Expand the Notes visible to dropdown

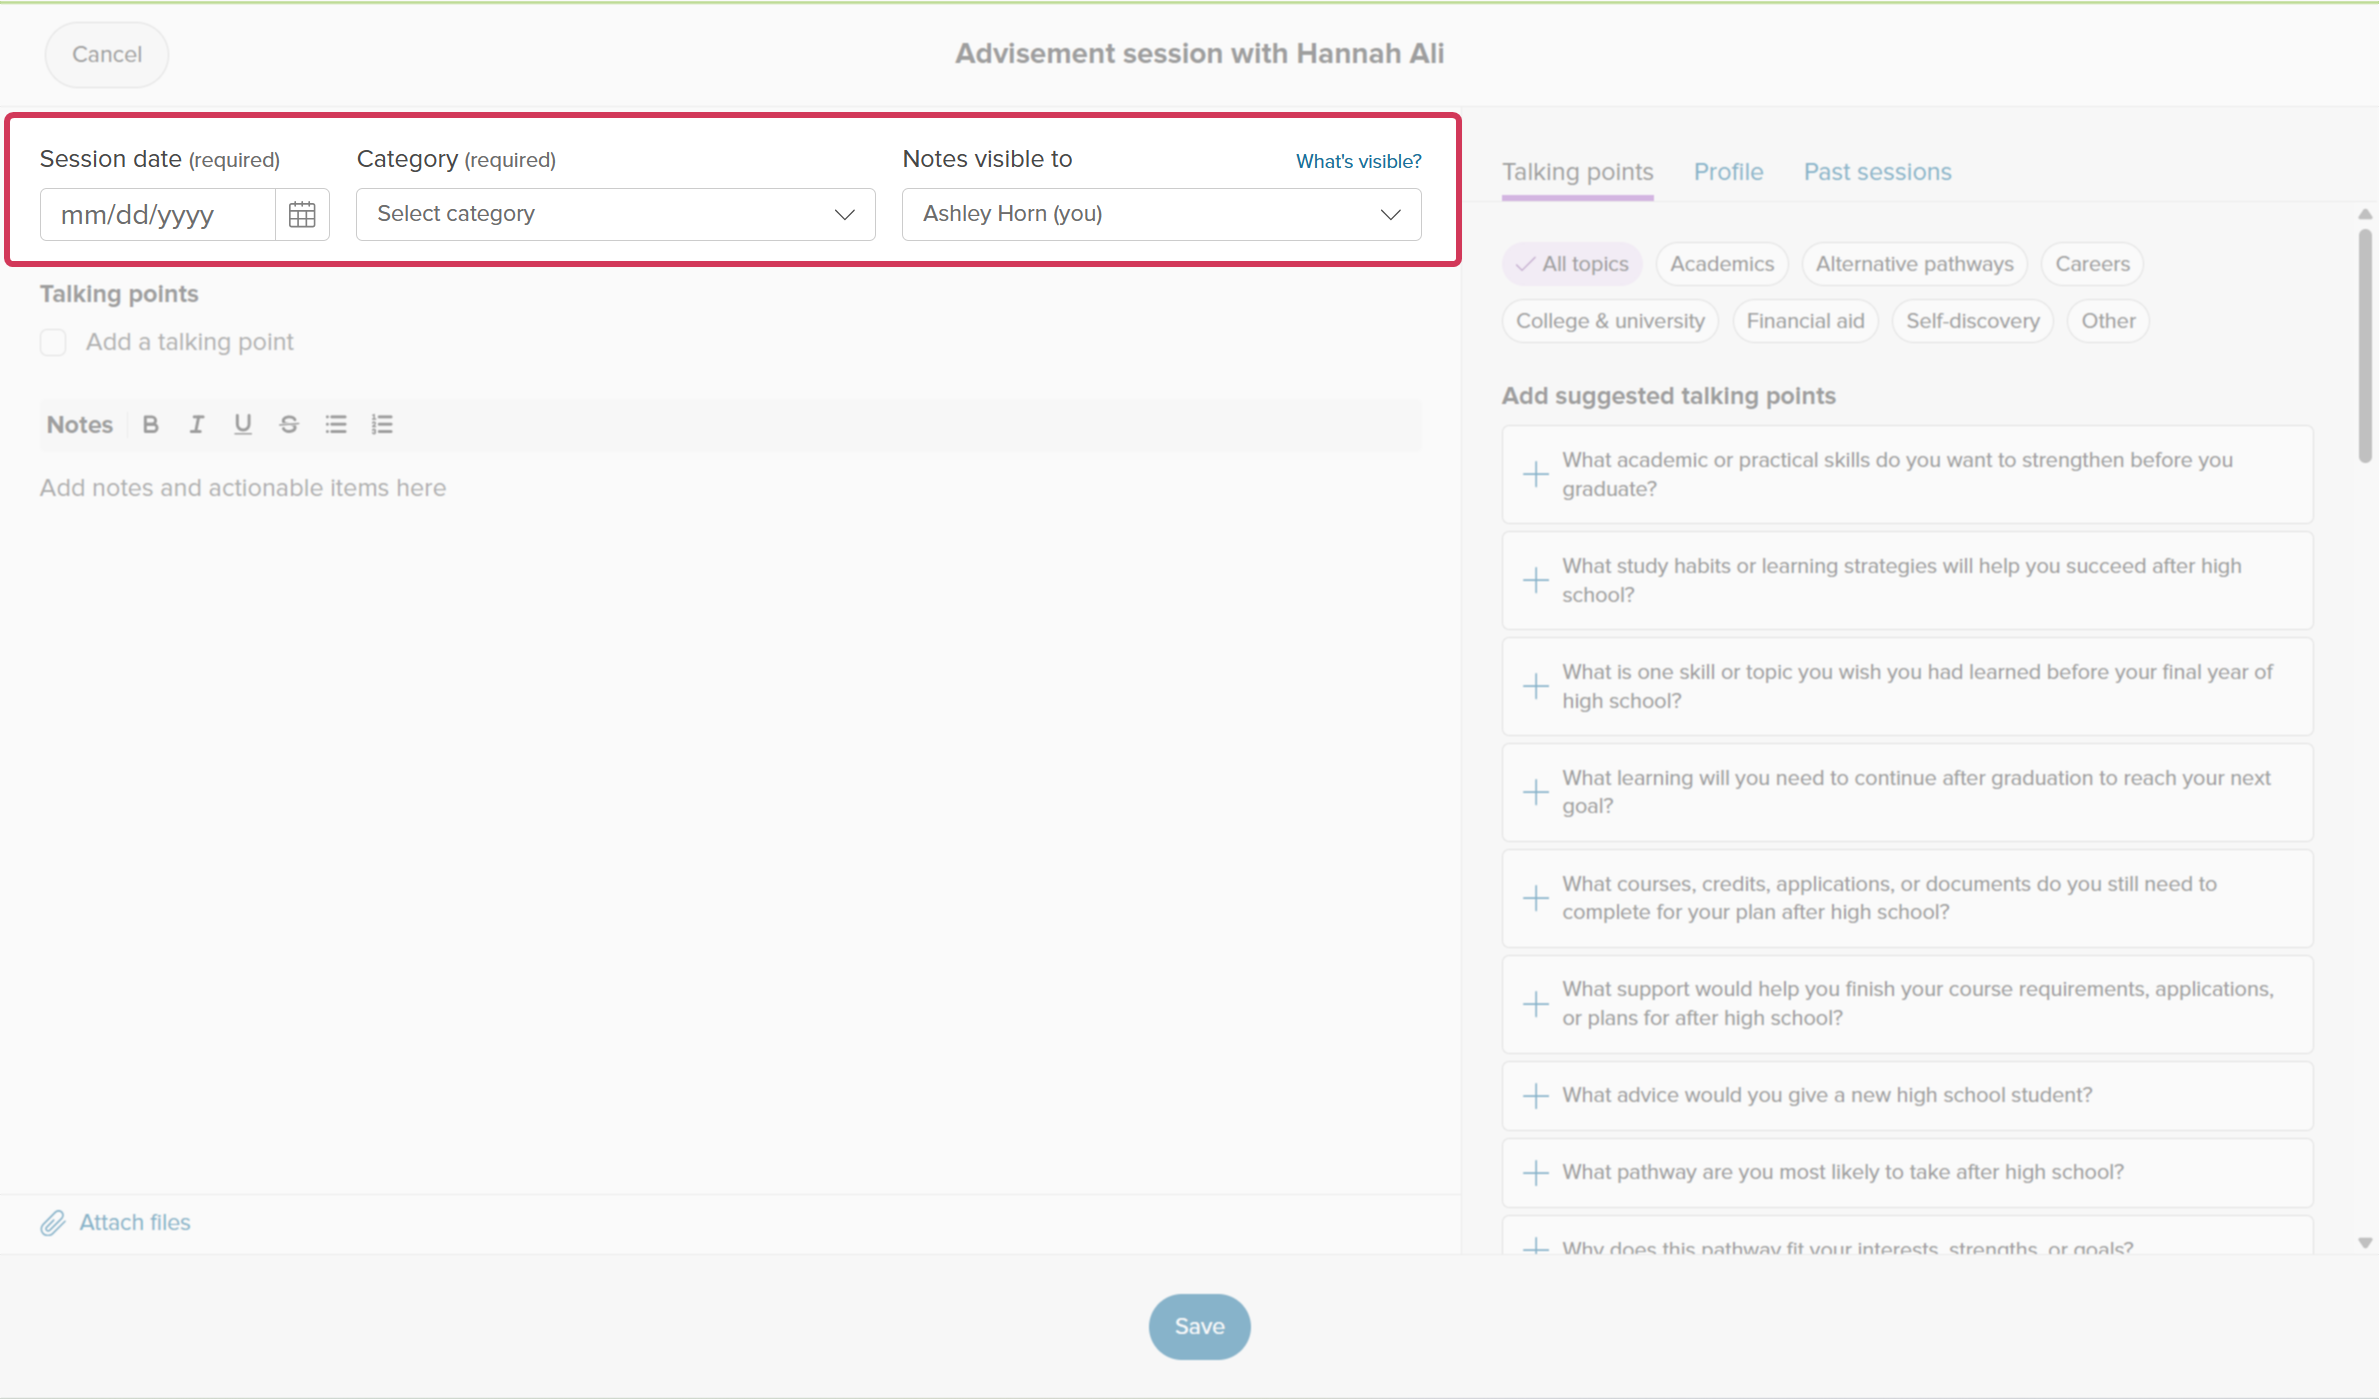1161,214
